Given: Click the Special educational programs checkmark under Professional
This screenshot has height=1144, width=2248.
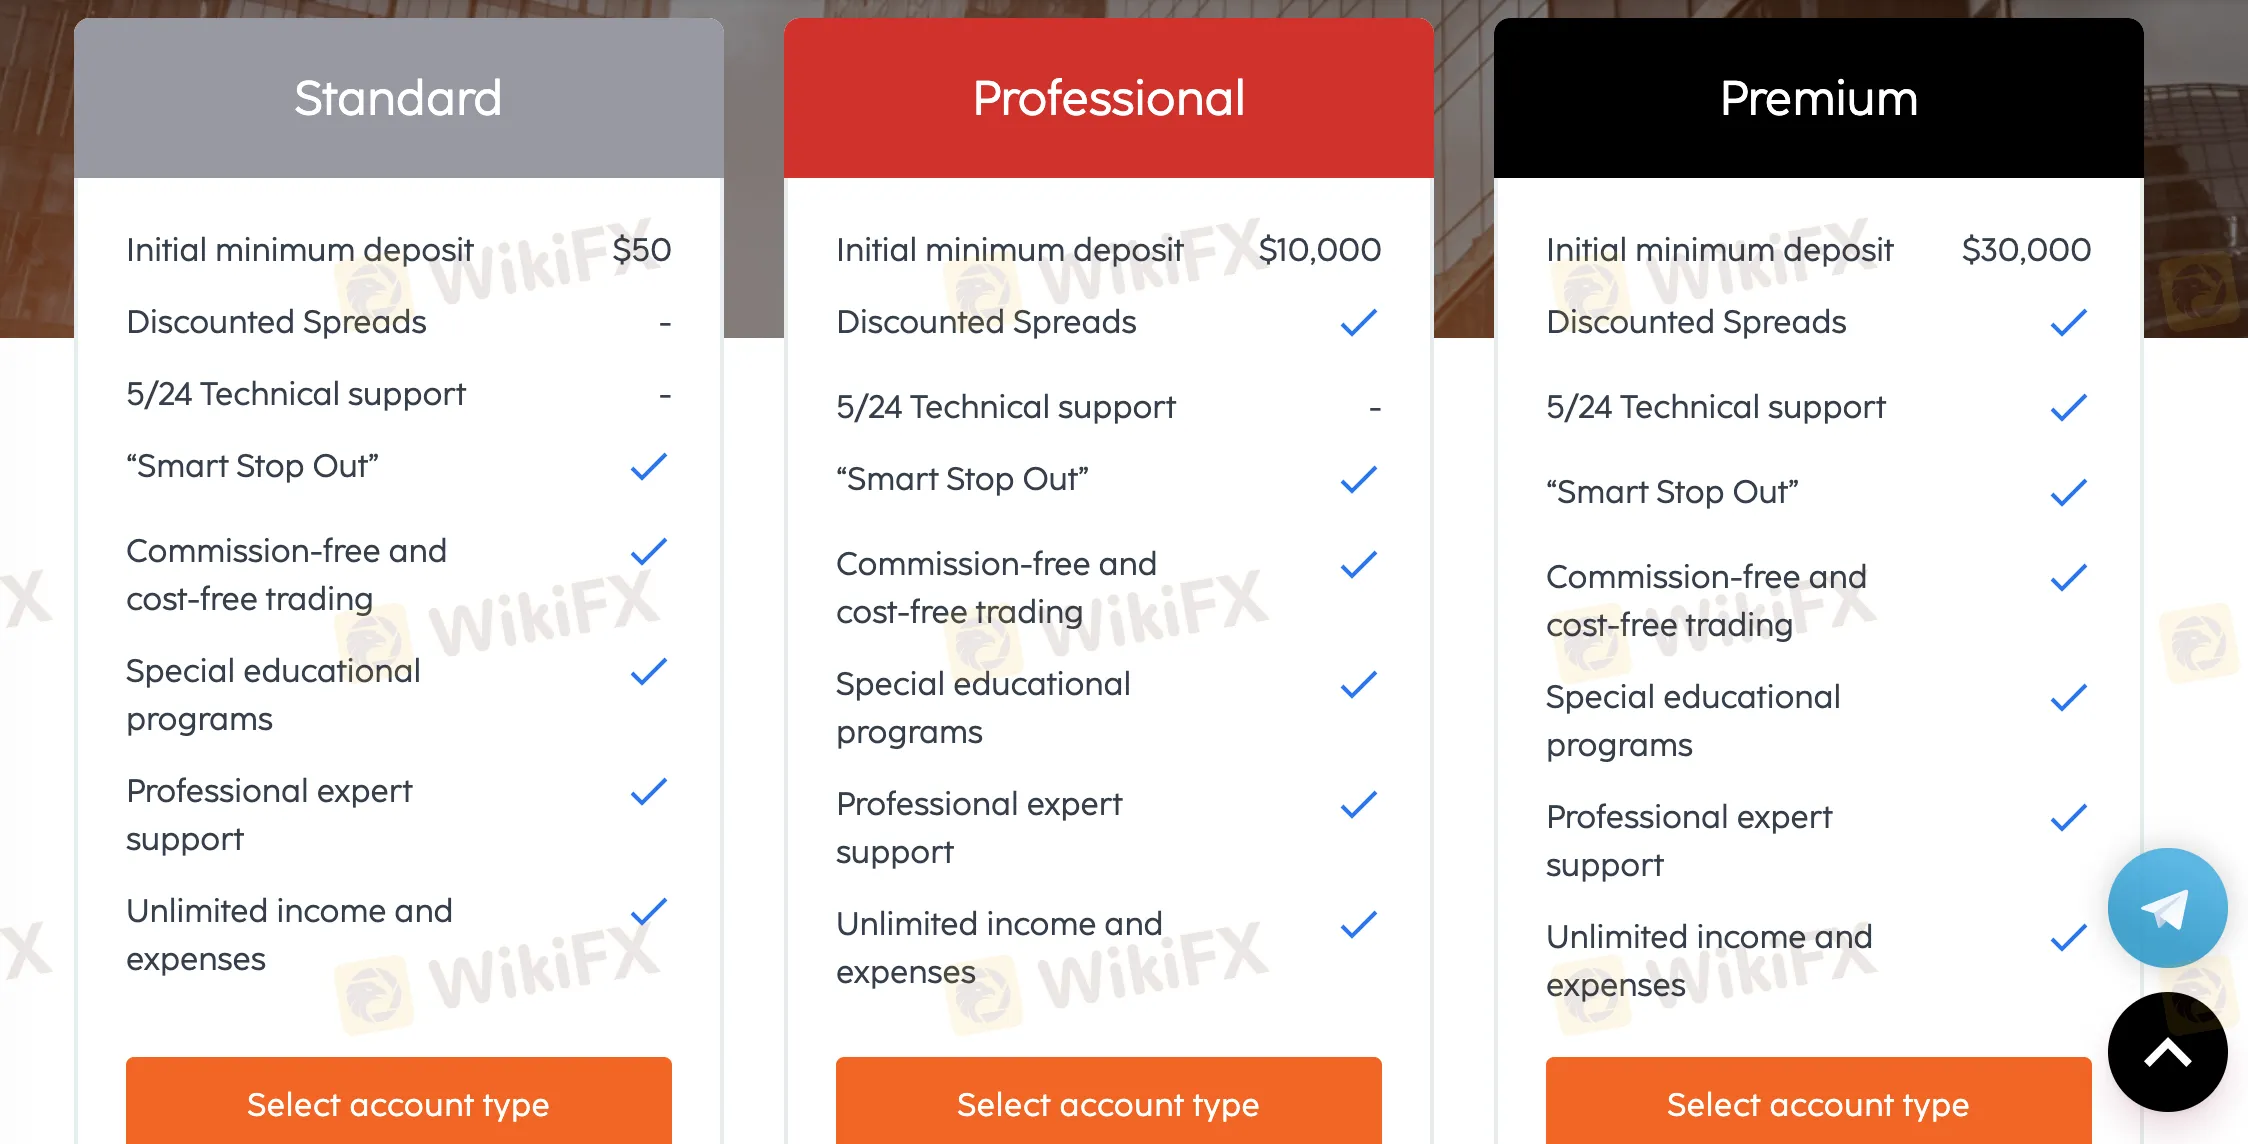Looking at the screenshot, I should coord(1358,683).
